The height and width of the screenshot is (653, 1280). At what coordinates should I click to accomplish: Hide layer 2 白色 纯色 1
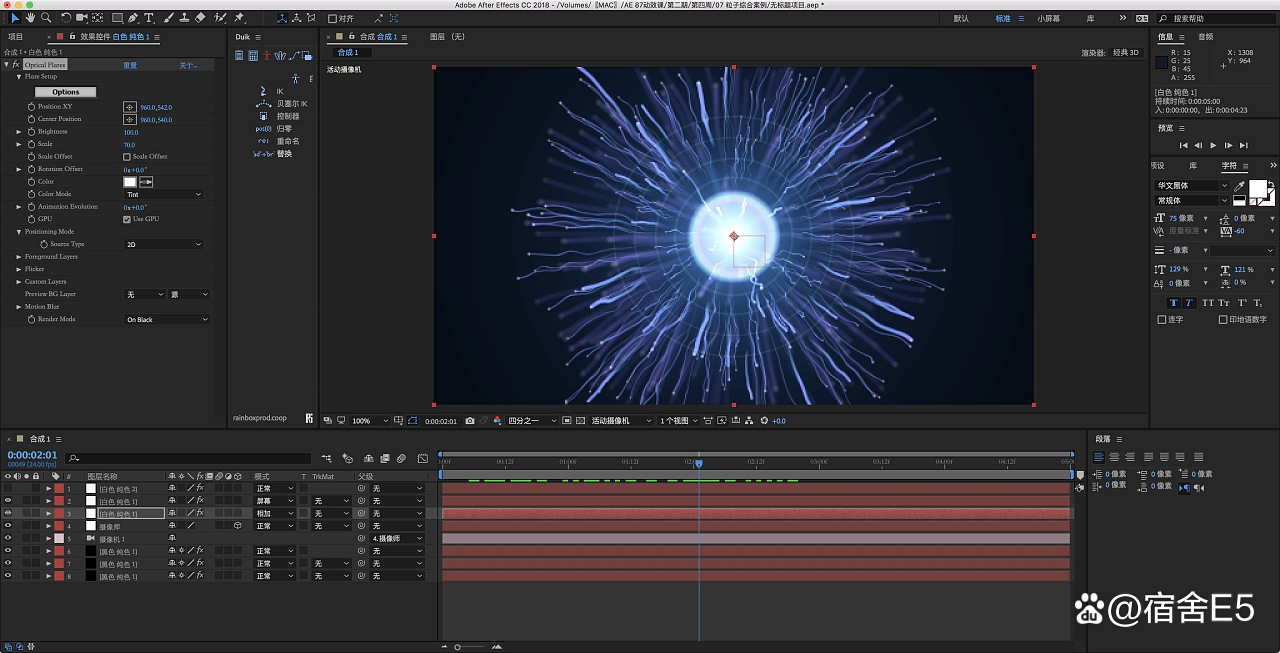pos(7,501)
